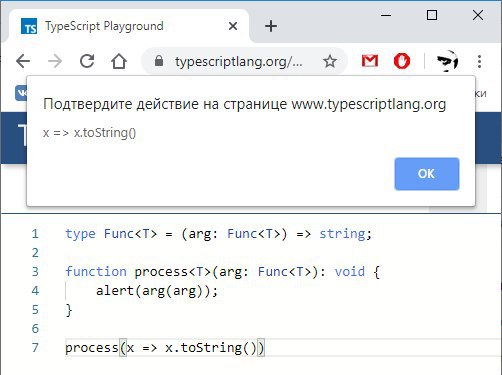Confirm the alert with OK
Image resolution: width=502 pixels, height=375 pixels.
coord(427,174)
